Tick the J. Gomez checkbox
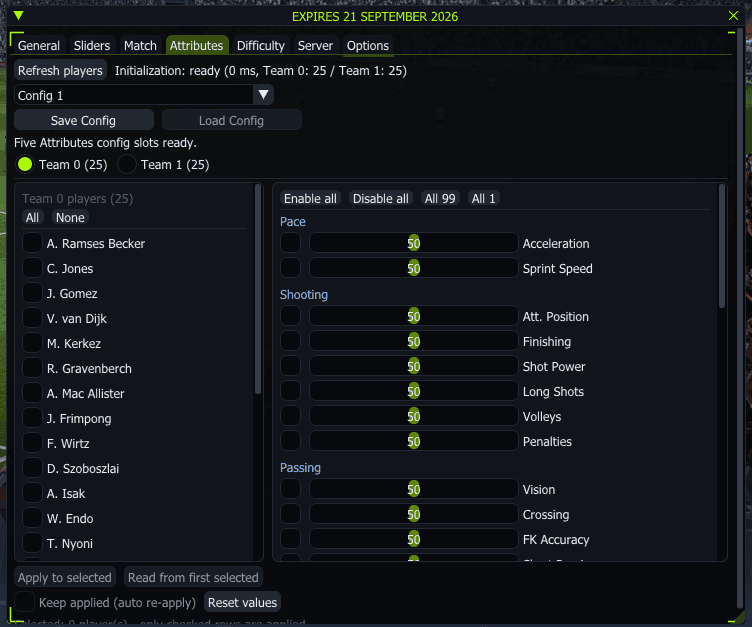 click(32, 293)
